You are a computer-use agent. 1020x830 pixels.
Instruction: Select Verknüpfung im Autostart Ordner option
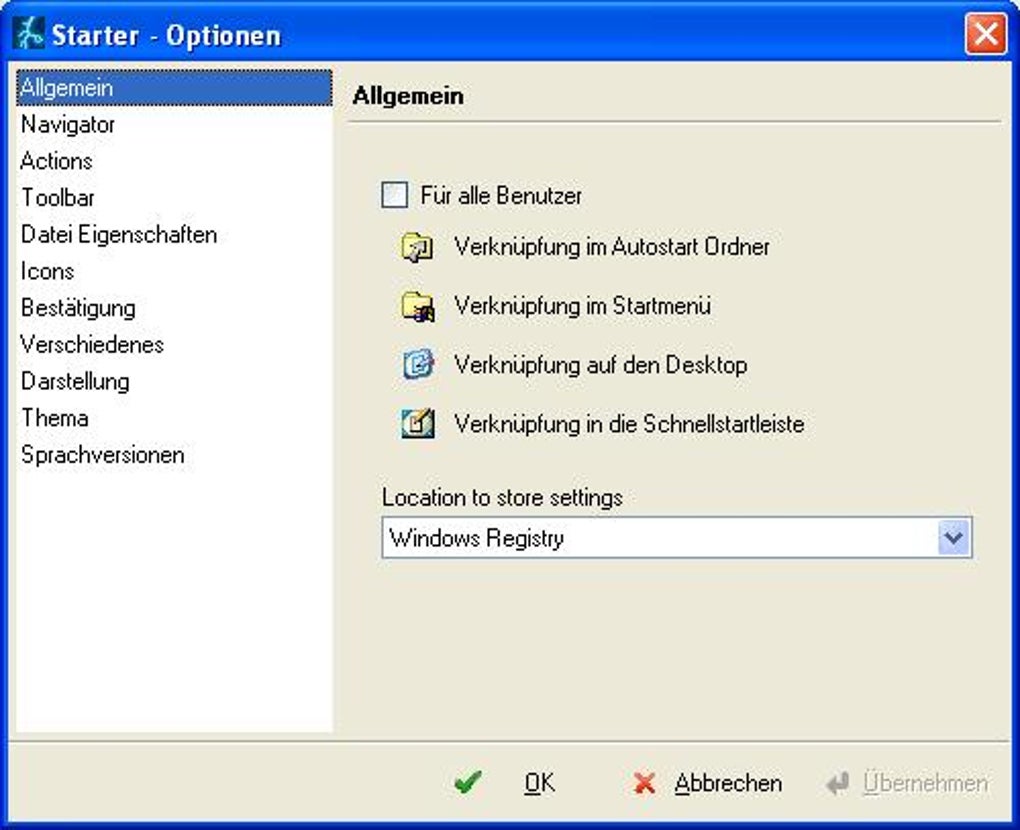point(612,247)
